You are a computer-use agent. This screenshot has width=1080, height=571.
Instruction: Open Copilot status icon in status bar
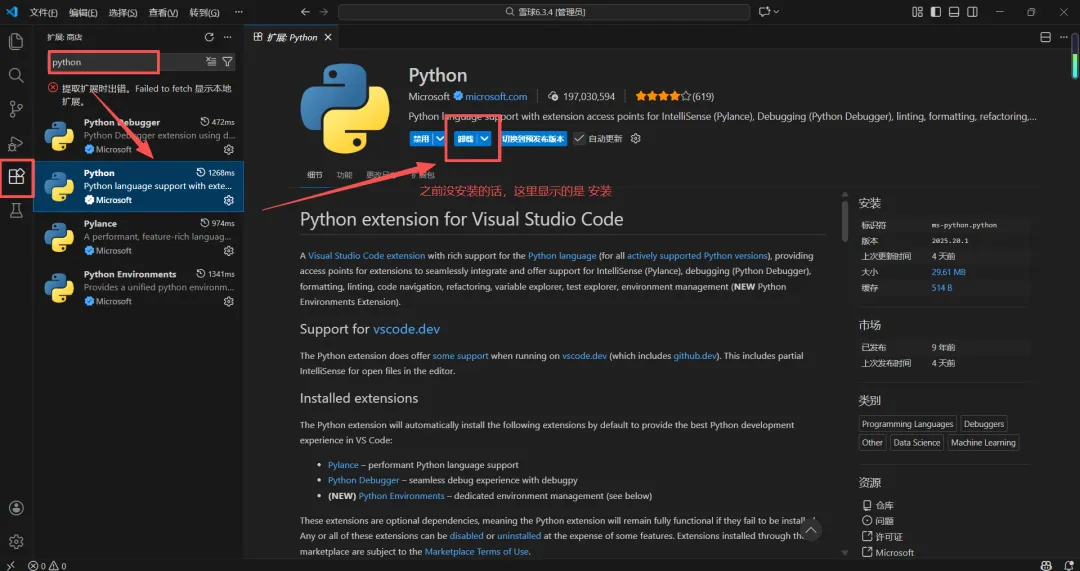click(1046, 565)
